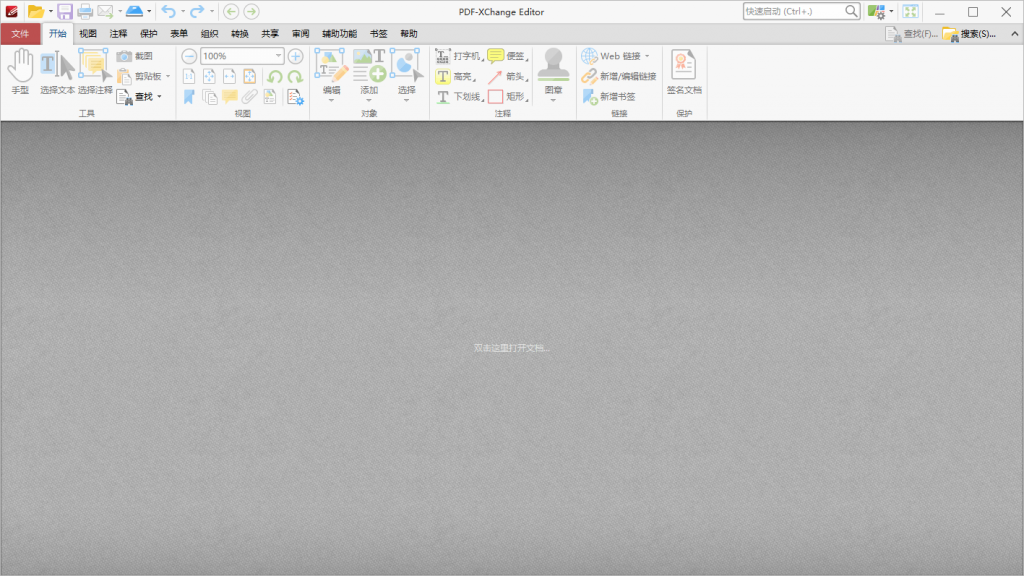This screenshot has height=576, width=1024.
Task: Open the Web Links (Web 链接) dropdown
Action: coord(647,56)
